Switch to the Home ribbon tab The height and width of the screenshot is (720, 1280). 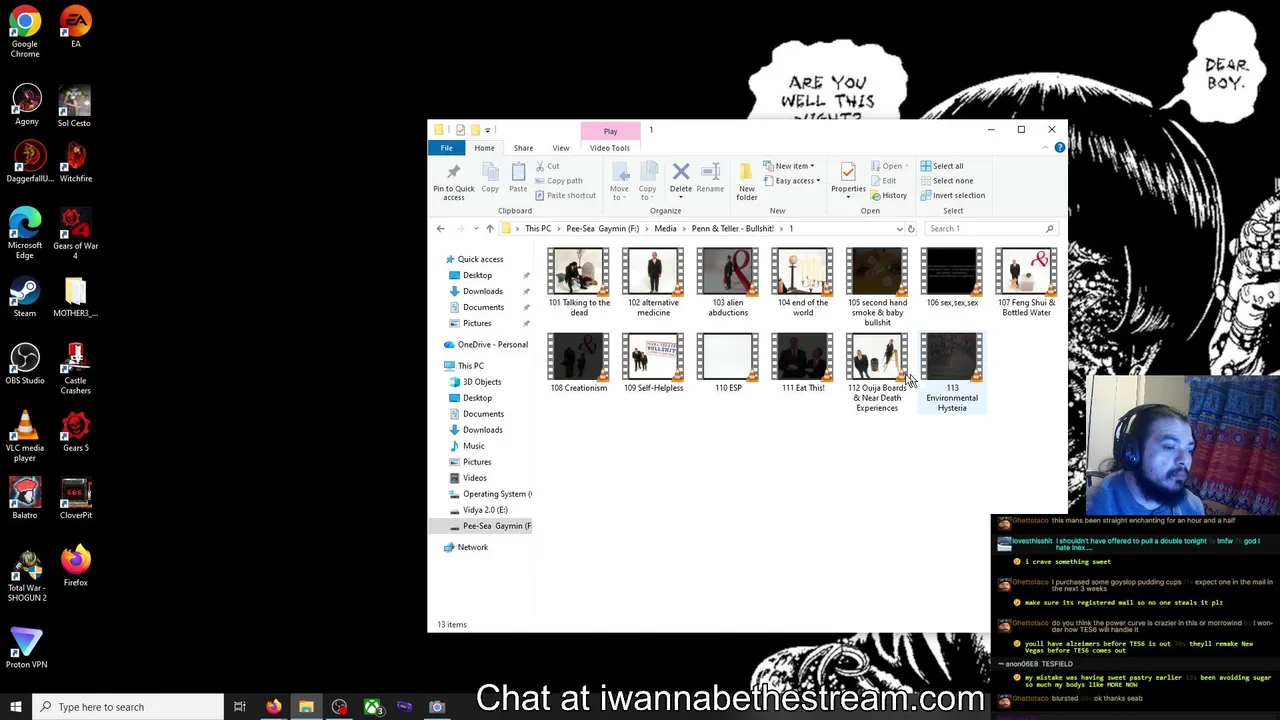484,148
